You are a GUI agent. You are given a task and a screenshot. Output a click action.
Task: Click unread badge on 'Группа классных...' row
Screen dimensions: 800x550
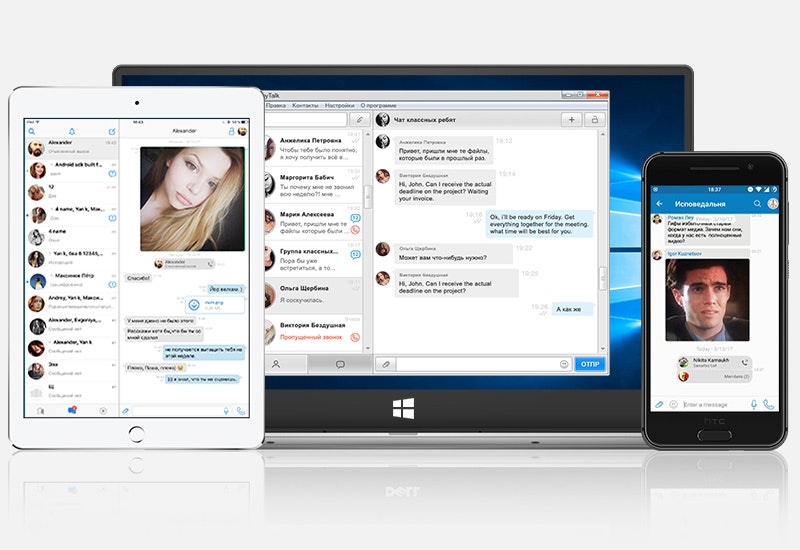356,254
